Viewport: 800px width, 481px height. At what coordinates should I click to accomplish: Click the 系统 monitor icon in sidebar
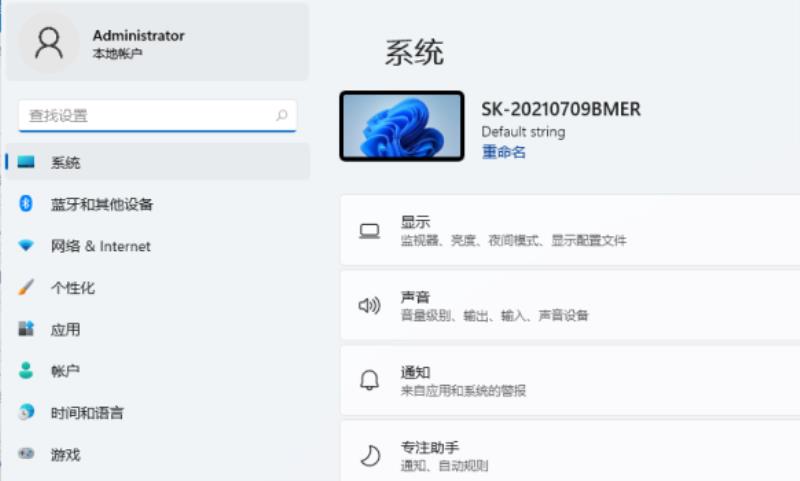[x=26, y=162]
